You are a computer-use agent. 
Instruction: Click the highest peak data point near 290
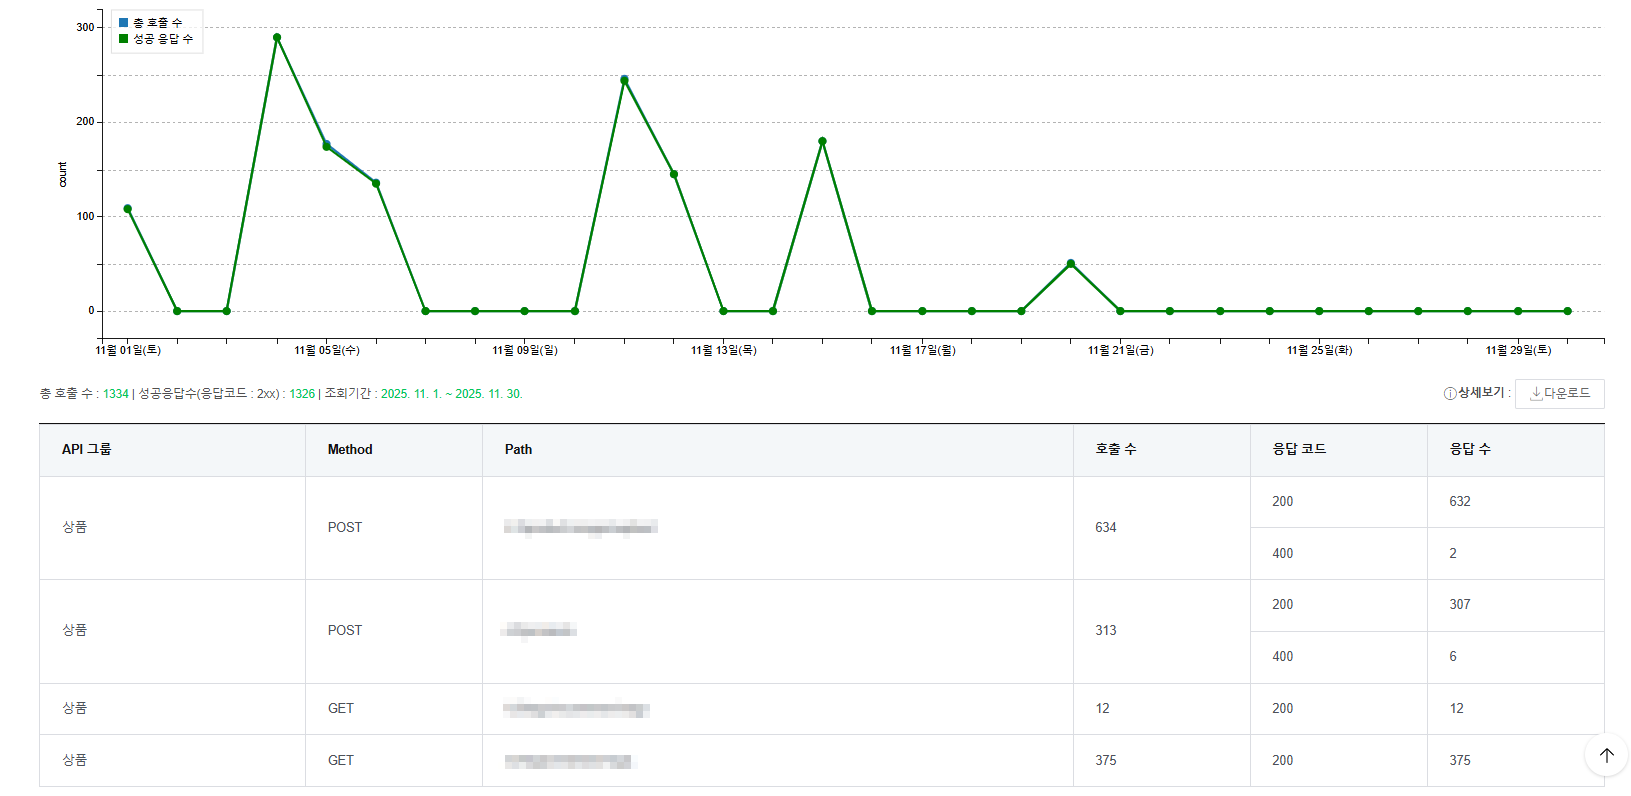point(277,38)
